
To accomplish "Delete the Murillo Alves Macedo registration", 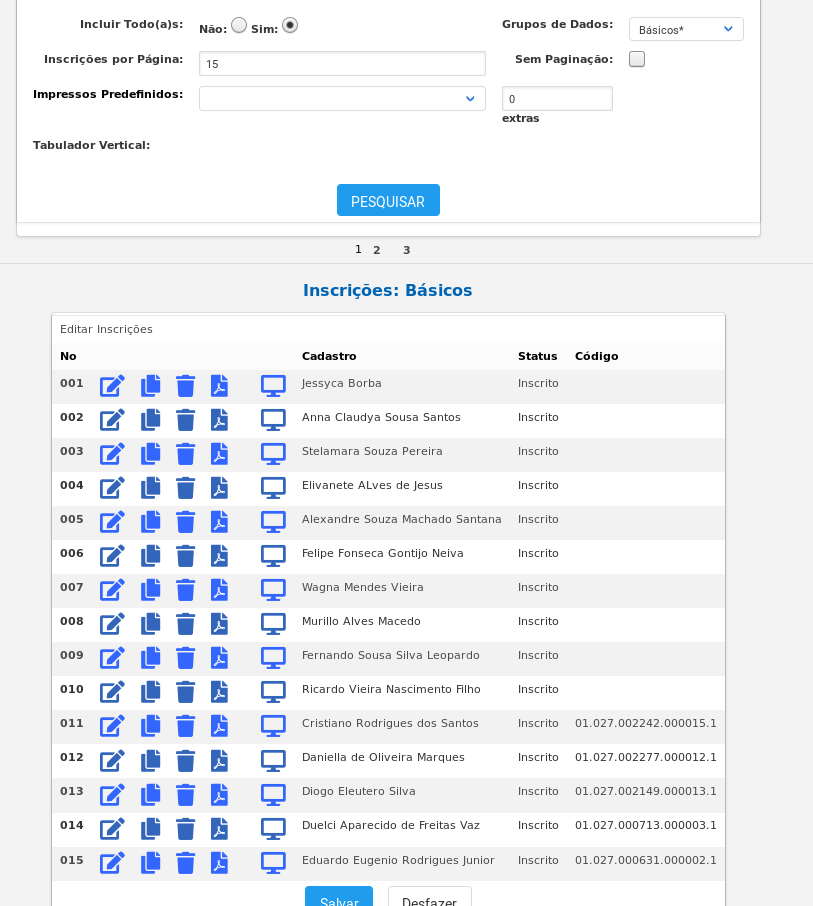I will pos(185,624).
